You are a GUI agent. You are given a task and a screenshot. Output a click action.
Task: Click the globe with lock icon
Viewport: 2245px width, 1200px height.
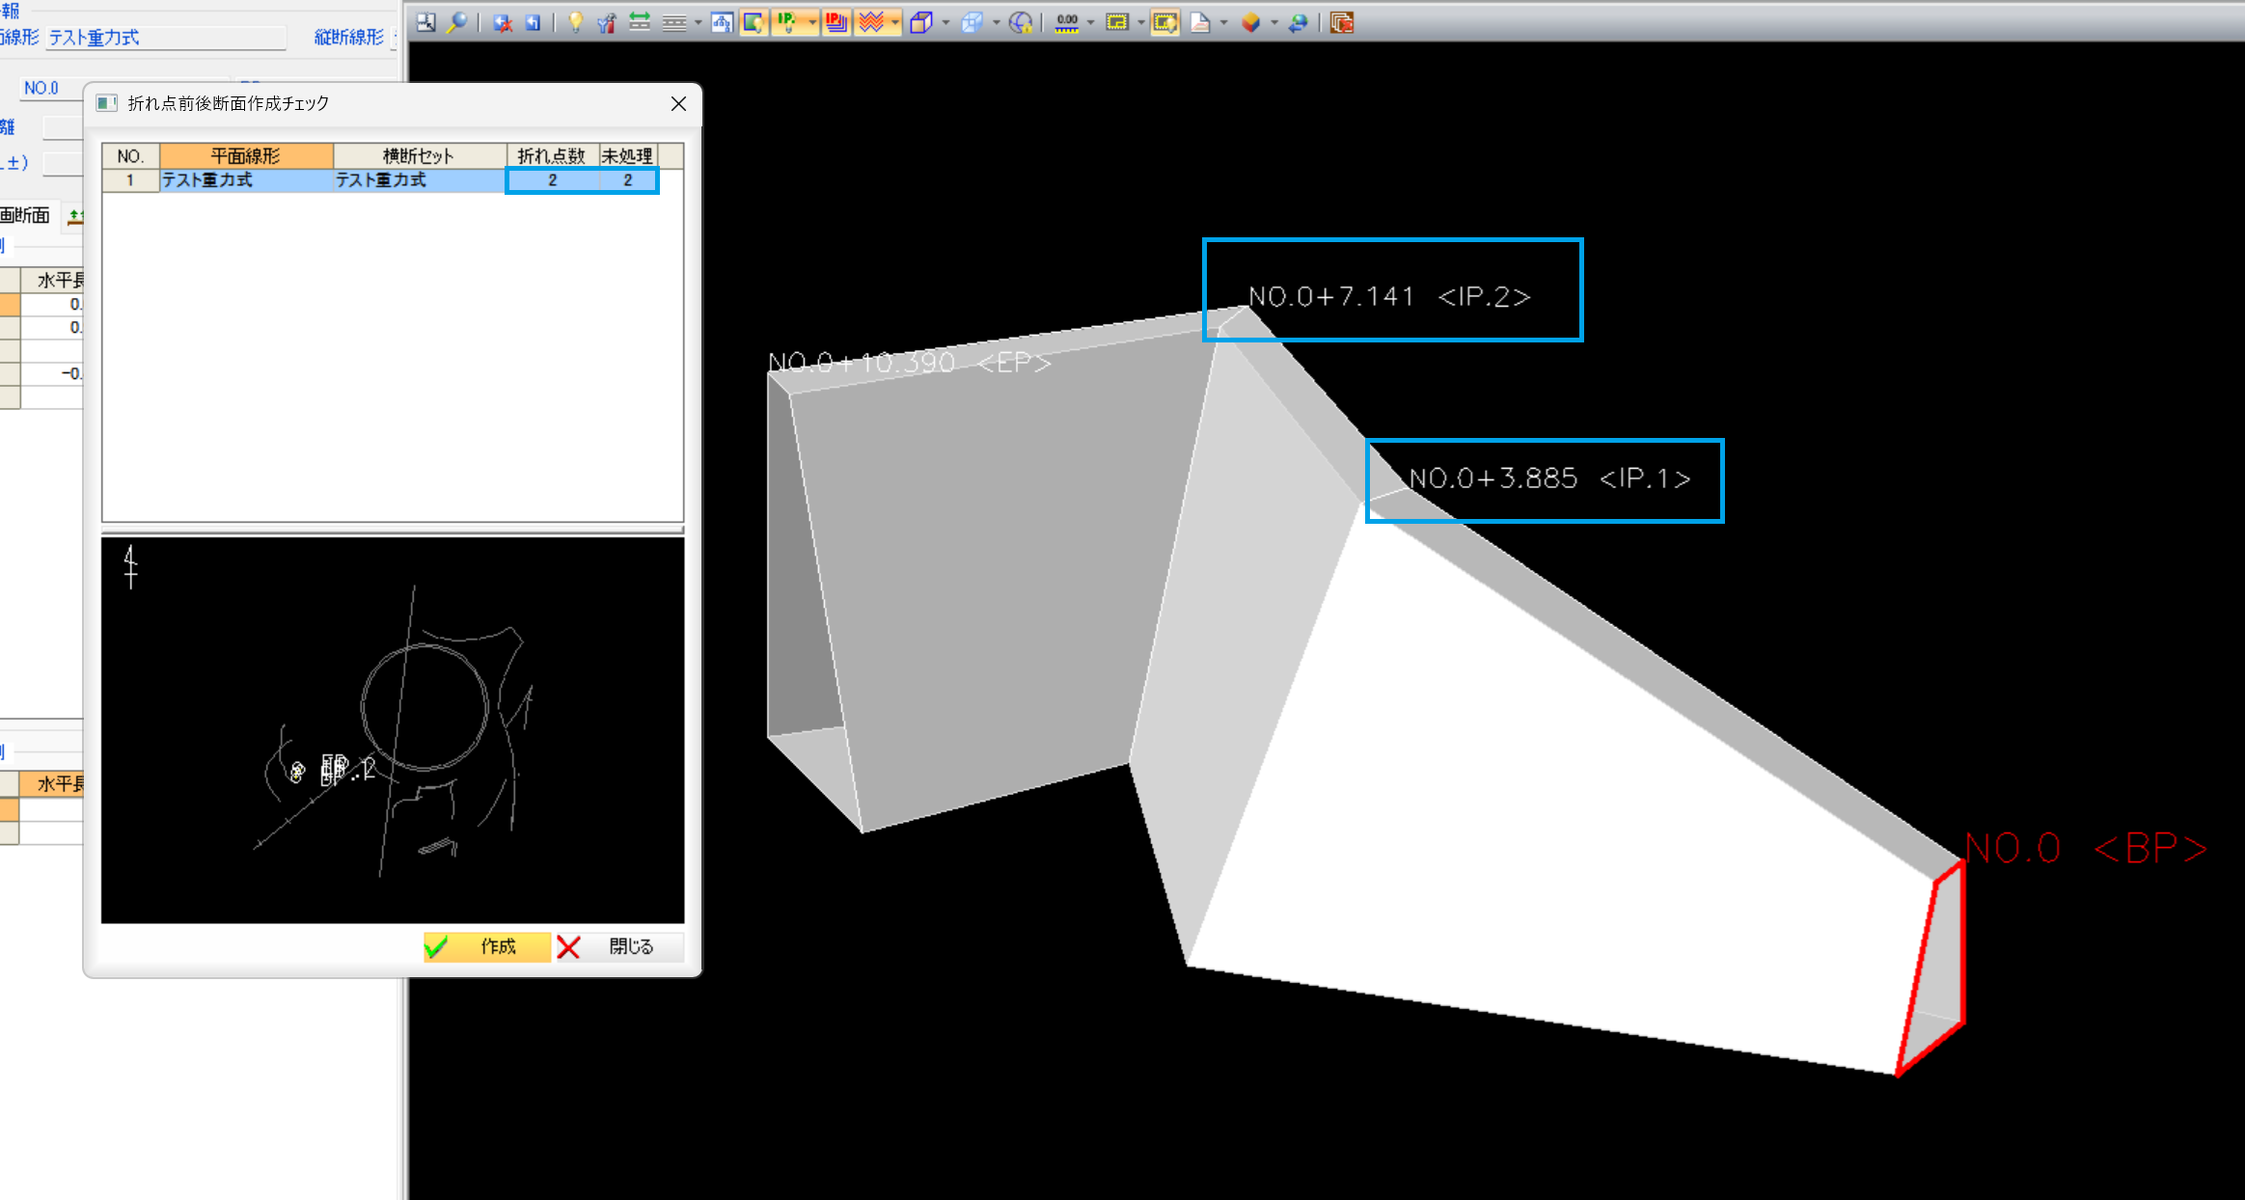[x=1021, y=22]
